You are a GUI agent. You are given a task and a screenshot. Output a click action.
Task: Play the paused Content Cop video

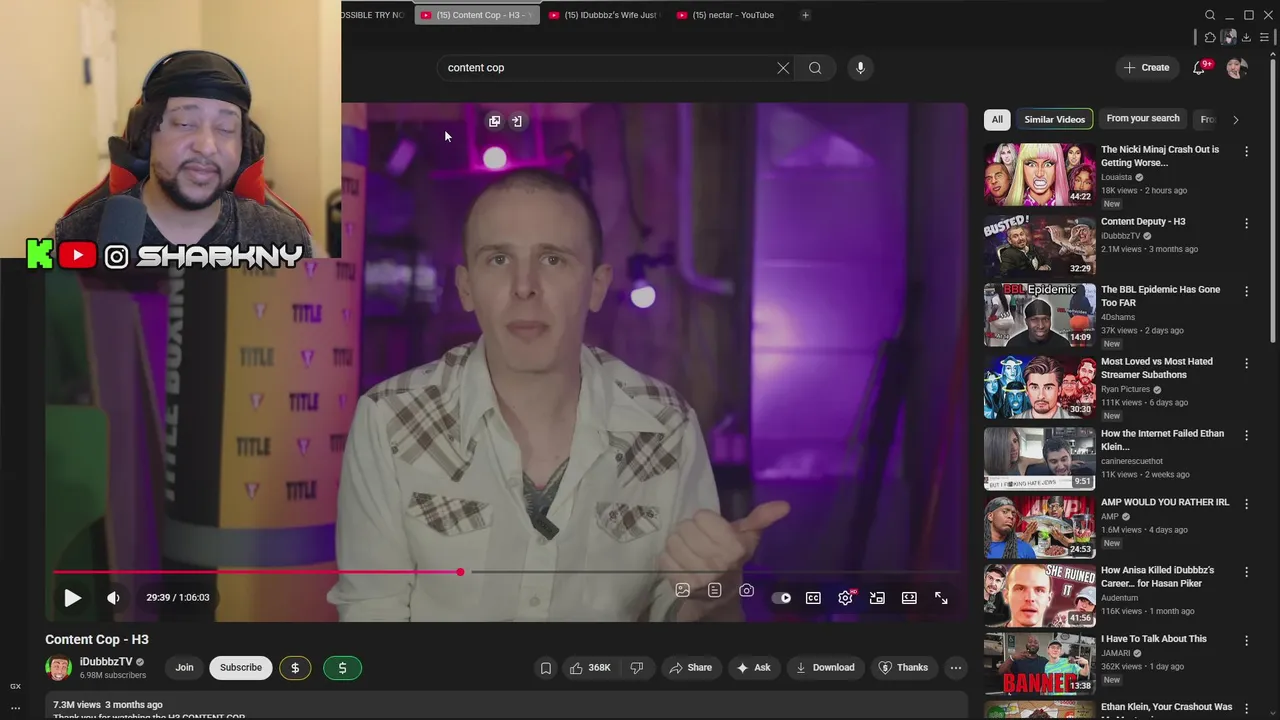(72, 598)
